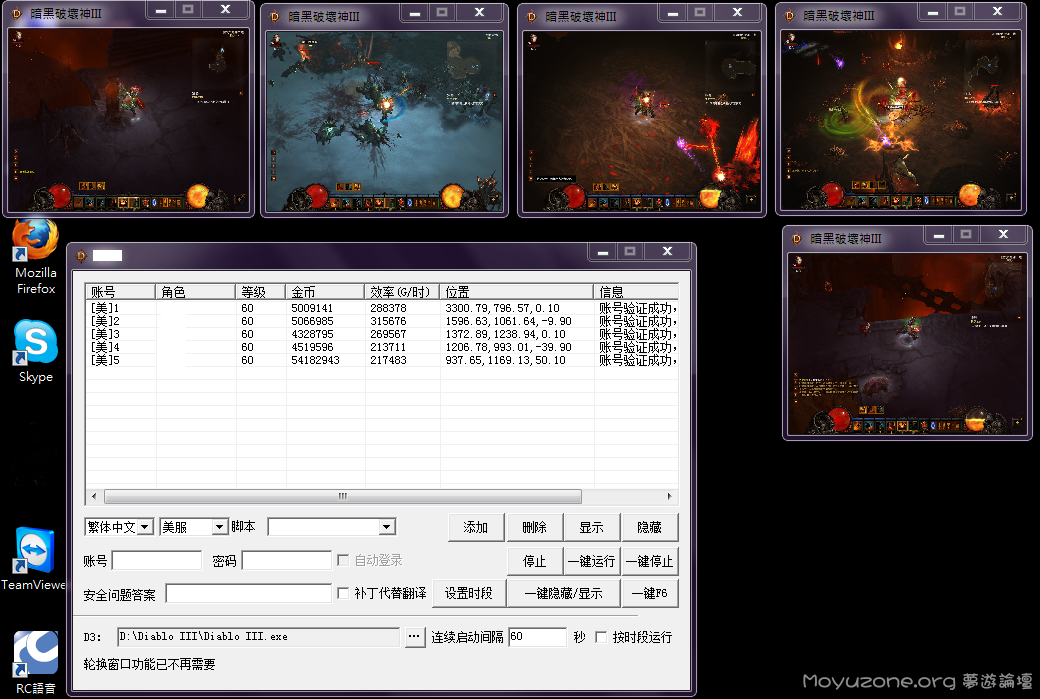
Task: Click the 停止 button
Action: (535, 561)
